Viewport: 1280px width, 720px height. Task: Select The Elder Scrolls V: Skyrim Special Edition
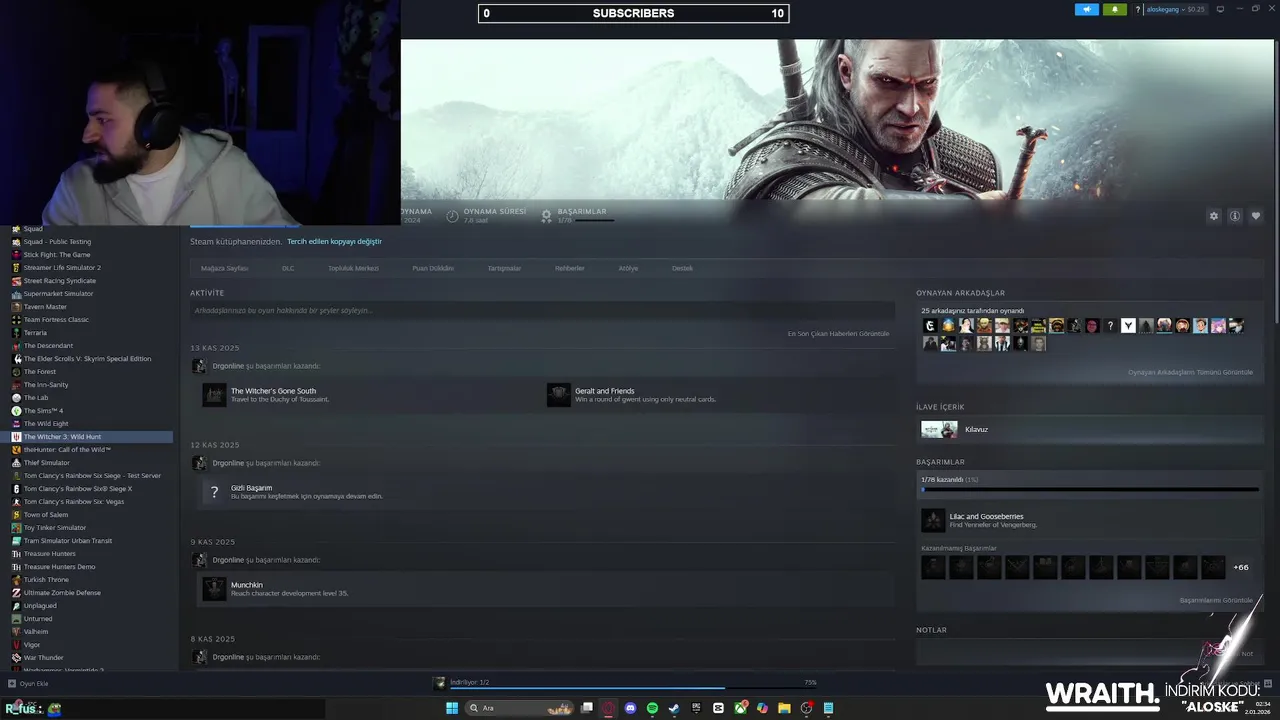click(87, 358)
